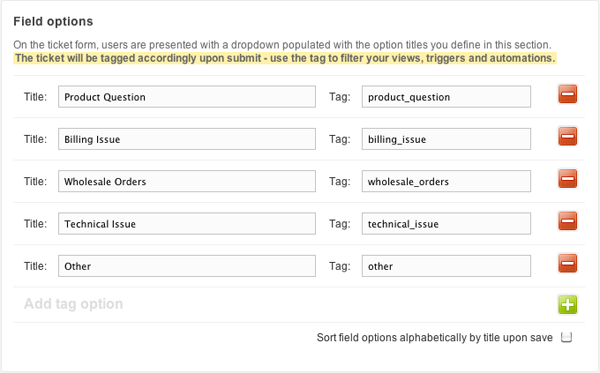
Task: Edit the product_question tag field
Action: pos(446,97)
